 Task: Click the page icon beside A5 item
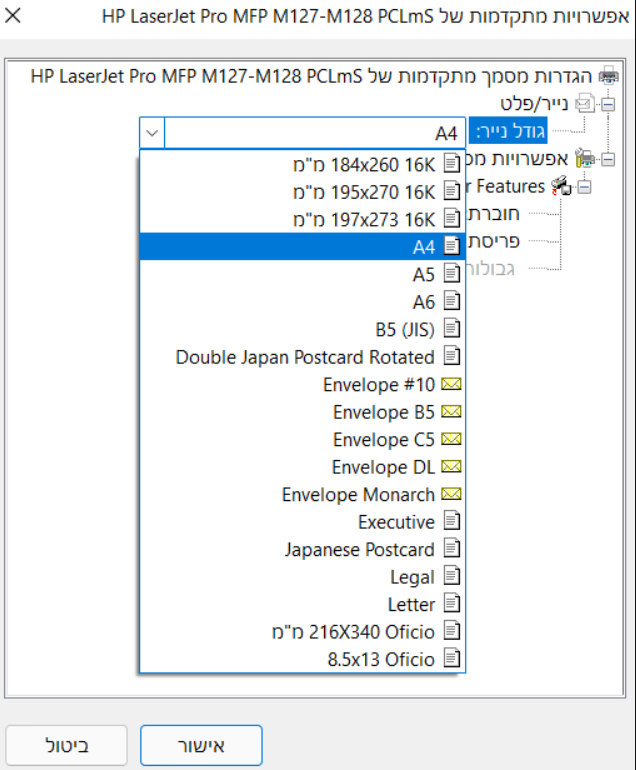(x=452, y=273)
